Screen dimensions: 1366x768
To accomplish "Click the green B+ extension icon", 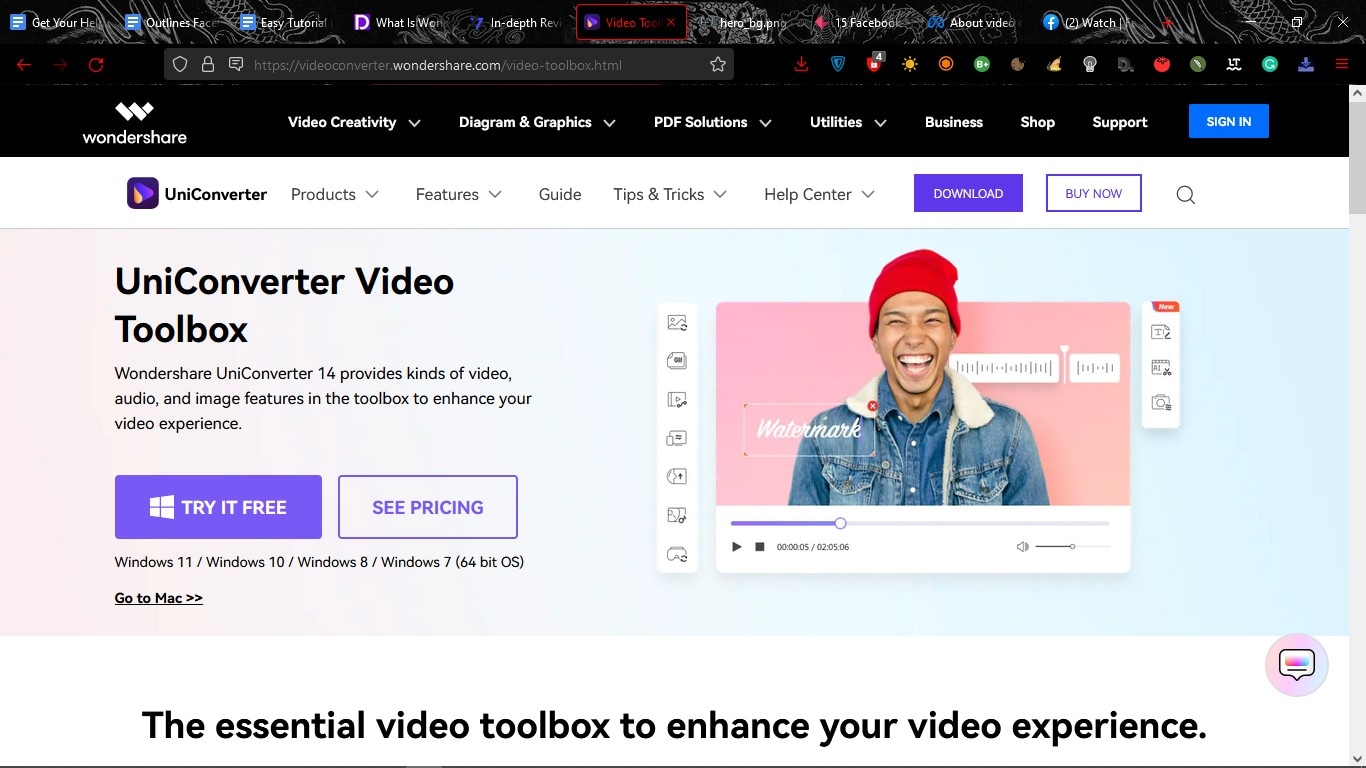I will coord(982,65).
